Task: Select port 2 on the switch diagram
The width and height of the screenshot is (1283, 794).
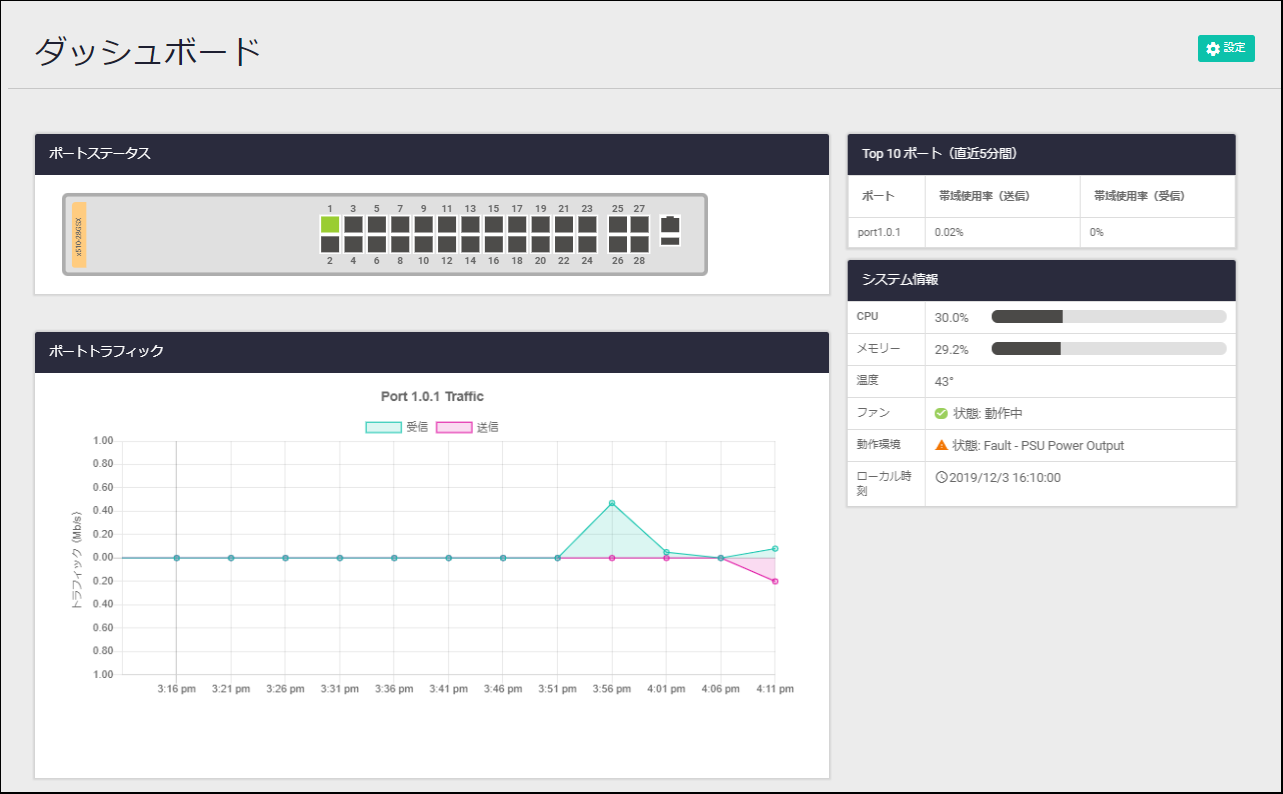Action: [x=330, y=244]
